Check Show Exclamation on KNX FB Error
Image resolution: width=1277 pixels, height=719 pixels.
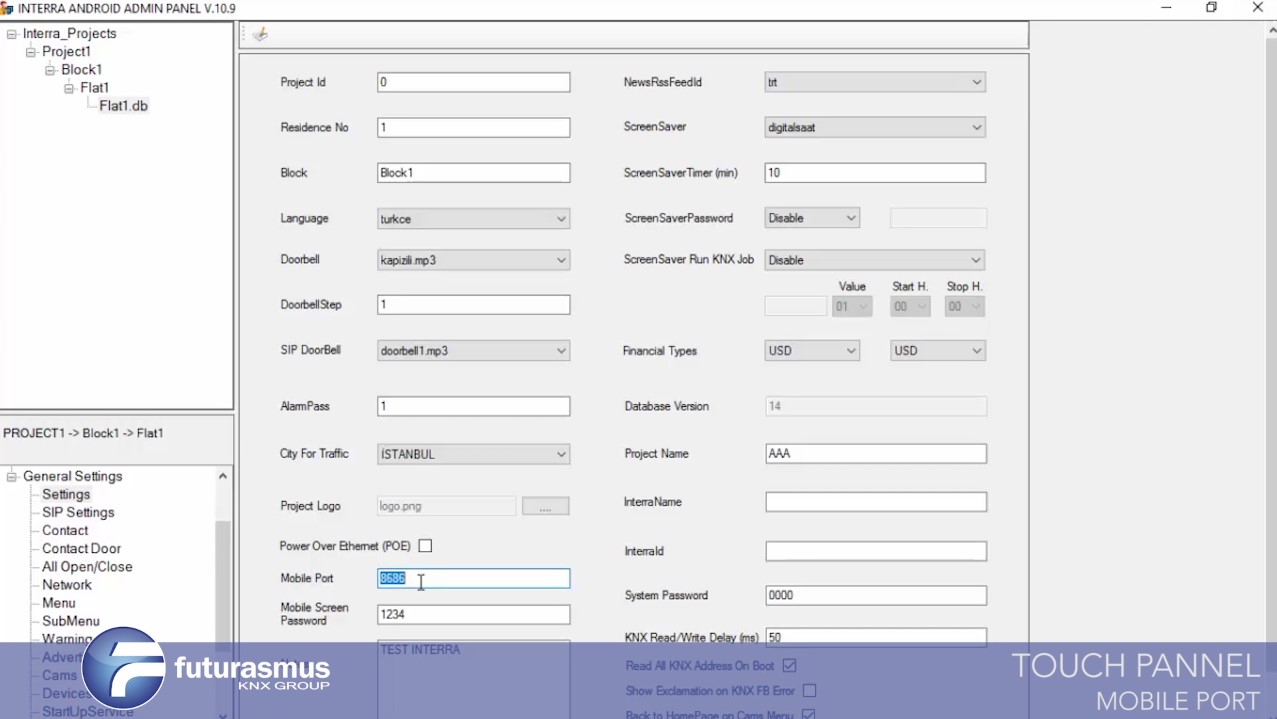pos(810,691)
